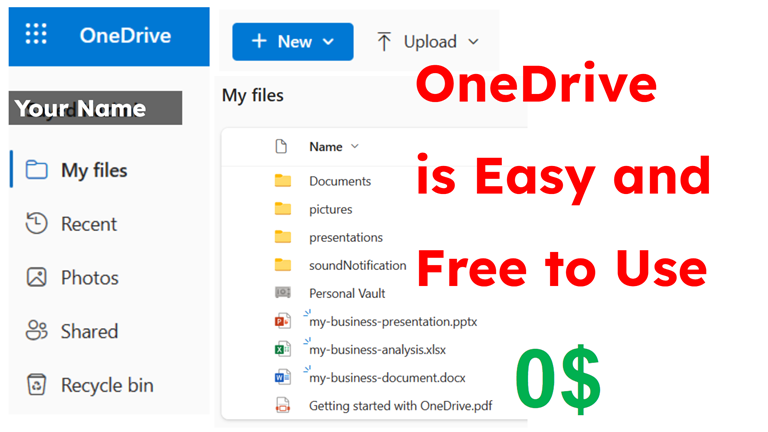Screen dimensions: 768x432
Task: Click the plus icon on New
Action: click(259, 41)
